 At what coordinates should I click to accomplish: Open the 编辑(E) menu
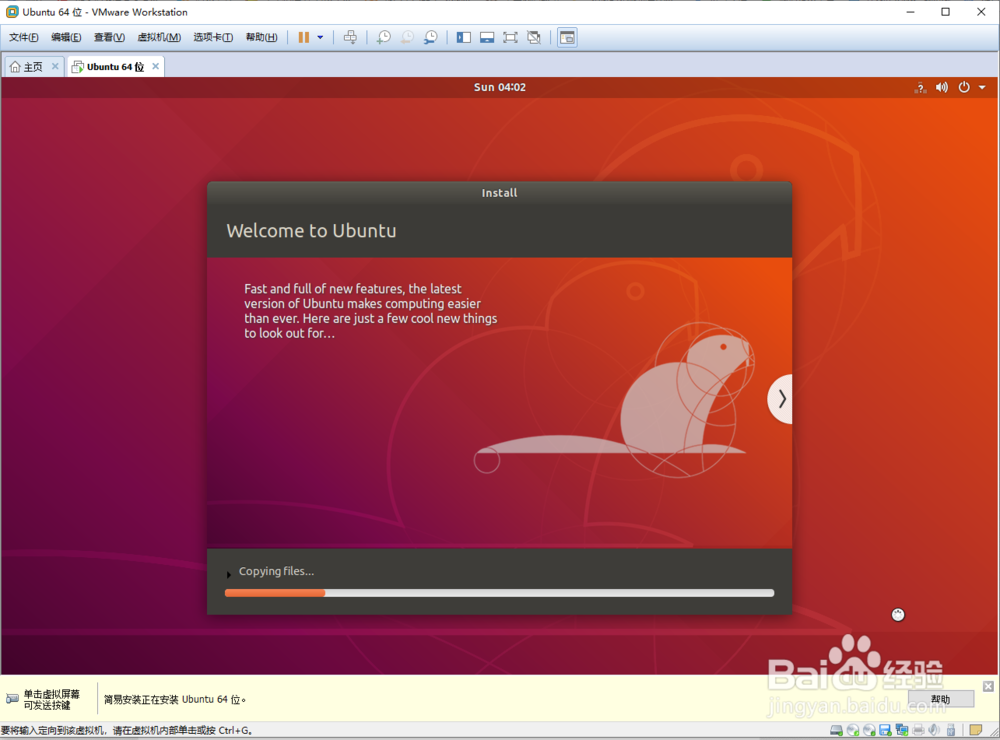pyautogui.click(x=66, y=38)
